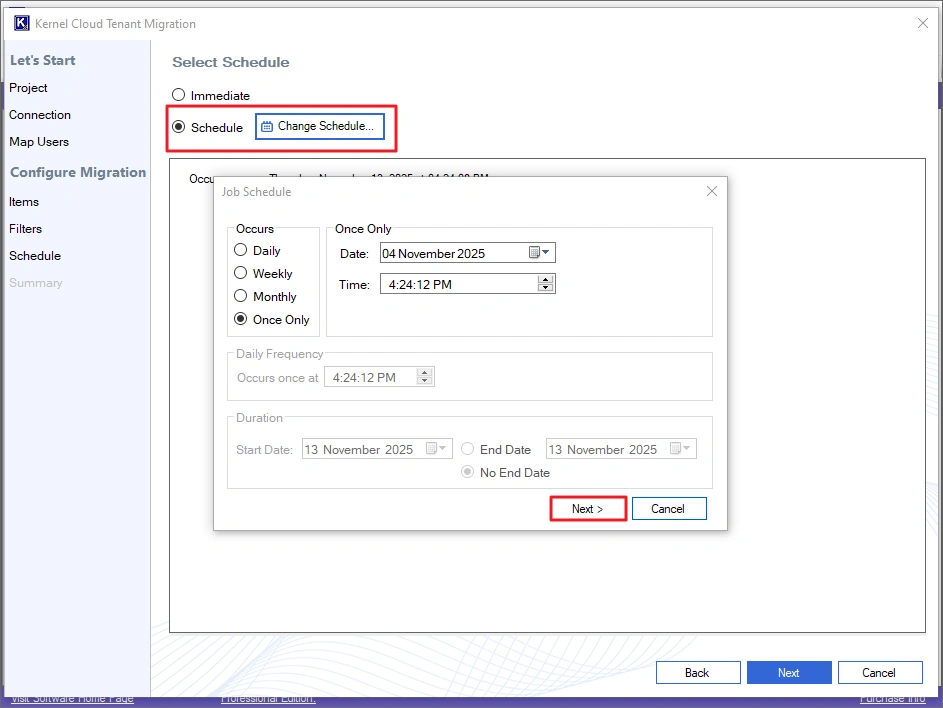The height and width of the screenshot is (708, 943).
Task: Close the Job Schedule dialog
Action: [711, 191]
